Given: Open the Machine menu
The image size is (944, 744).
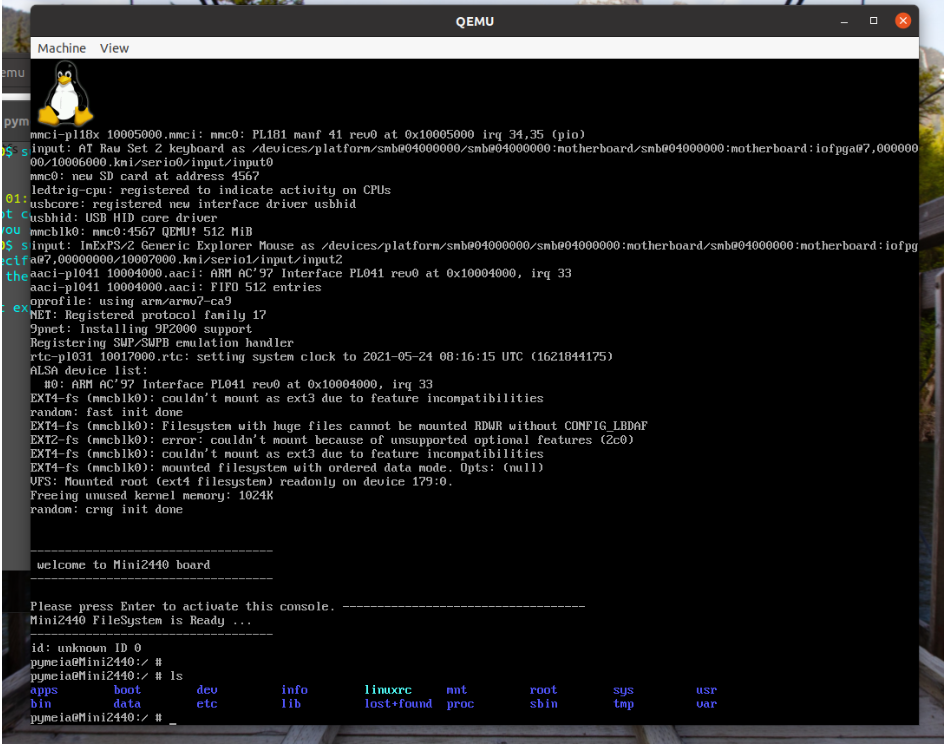Looking at the screenshot, I should tap(61, 47).
